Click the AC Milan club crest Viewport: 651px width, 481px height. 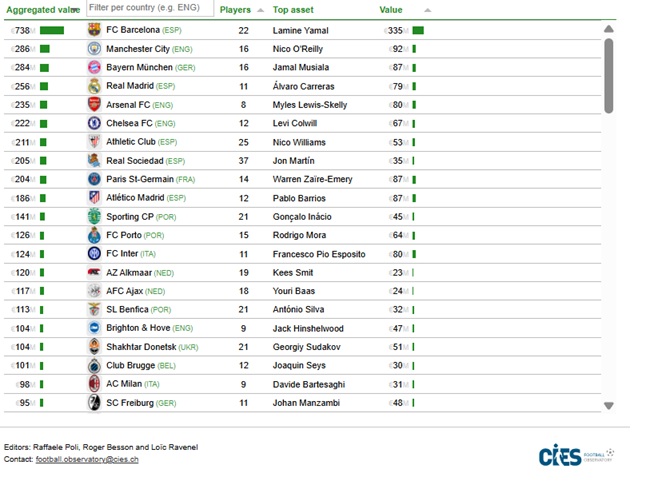(x=94, y=384)
